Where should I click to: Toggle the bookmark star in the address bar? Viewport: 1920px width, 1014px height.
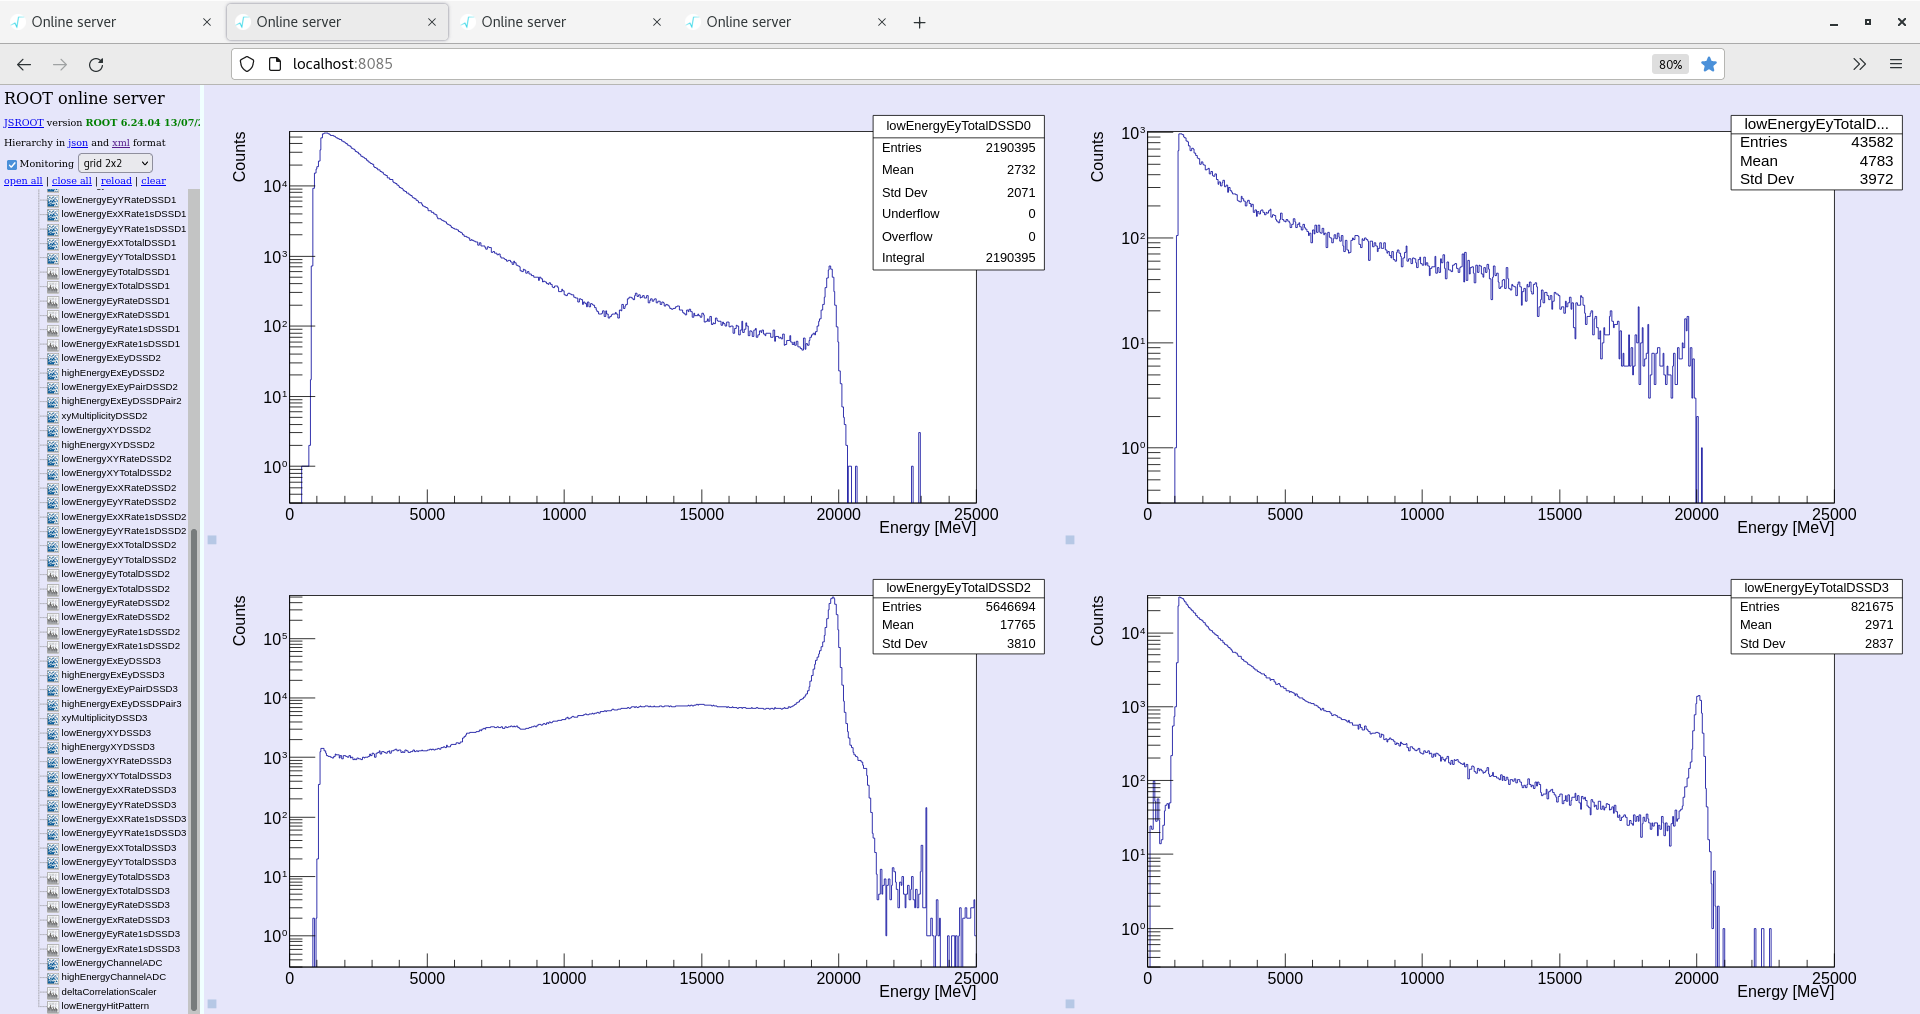(1710, 64)
